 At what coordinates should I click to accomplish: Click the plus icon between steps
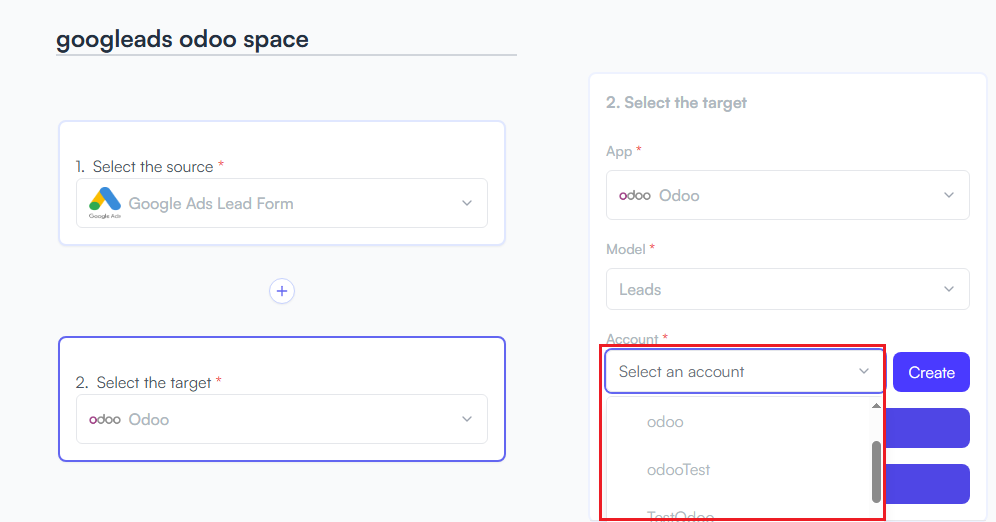[281, 291]
